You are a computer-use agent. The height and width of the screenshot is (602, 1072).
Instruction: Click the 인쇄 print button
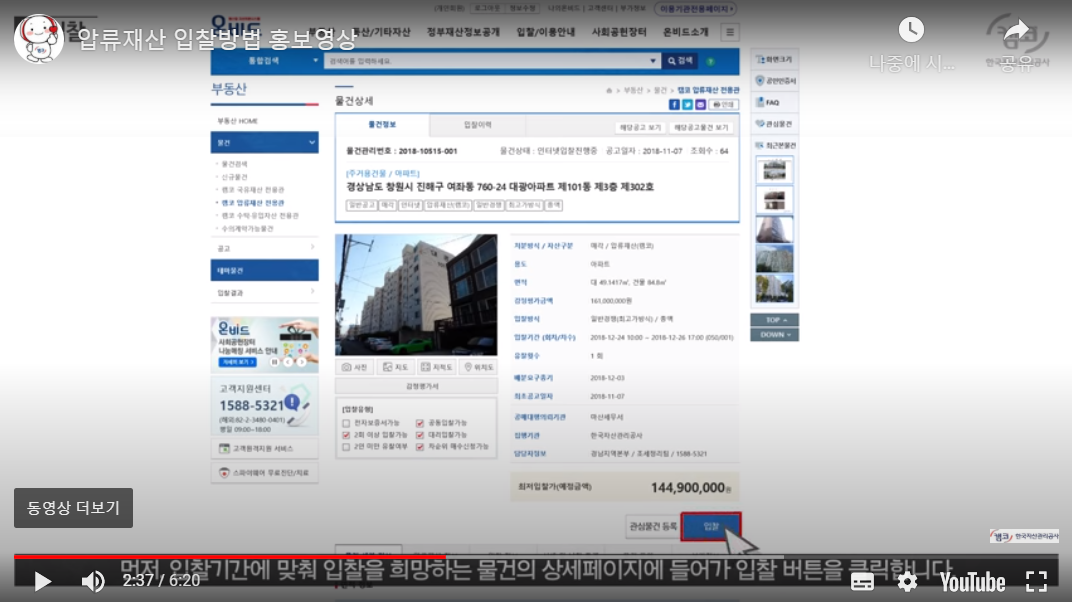click(723, 105)
